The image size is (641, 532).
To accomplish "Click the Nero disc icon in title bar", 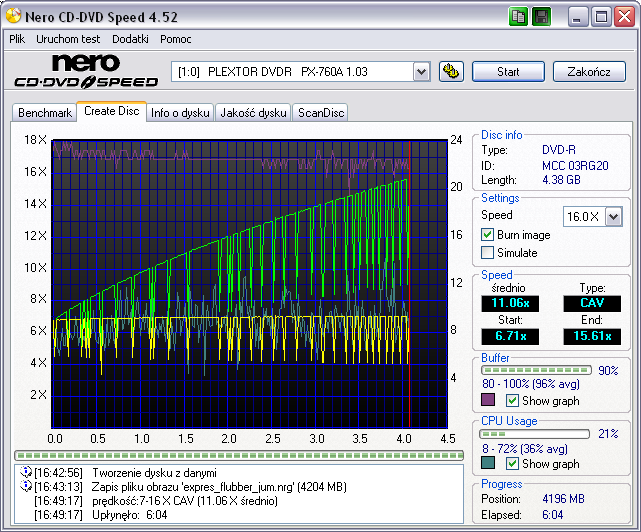I will (x=13, y=16).
